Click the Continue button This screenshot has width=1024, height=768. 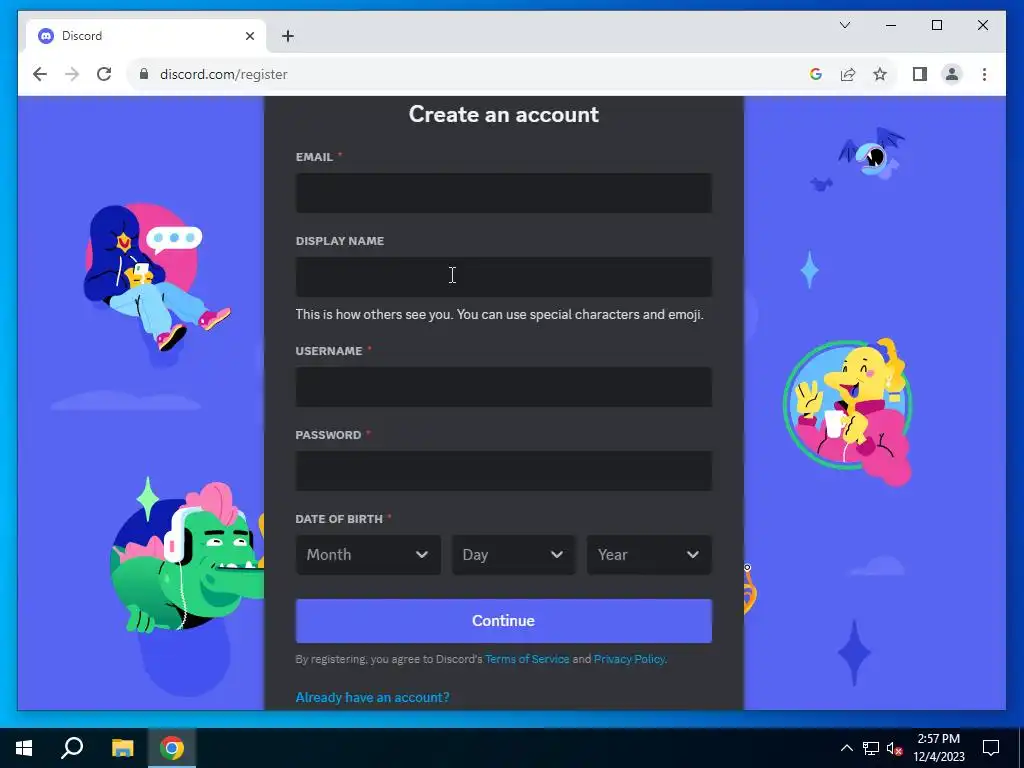(504, 621)
